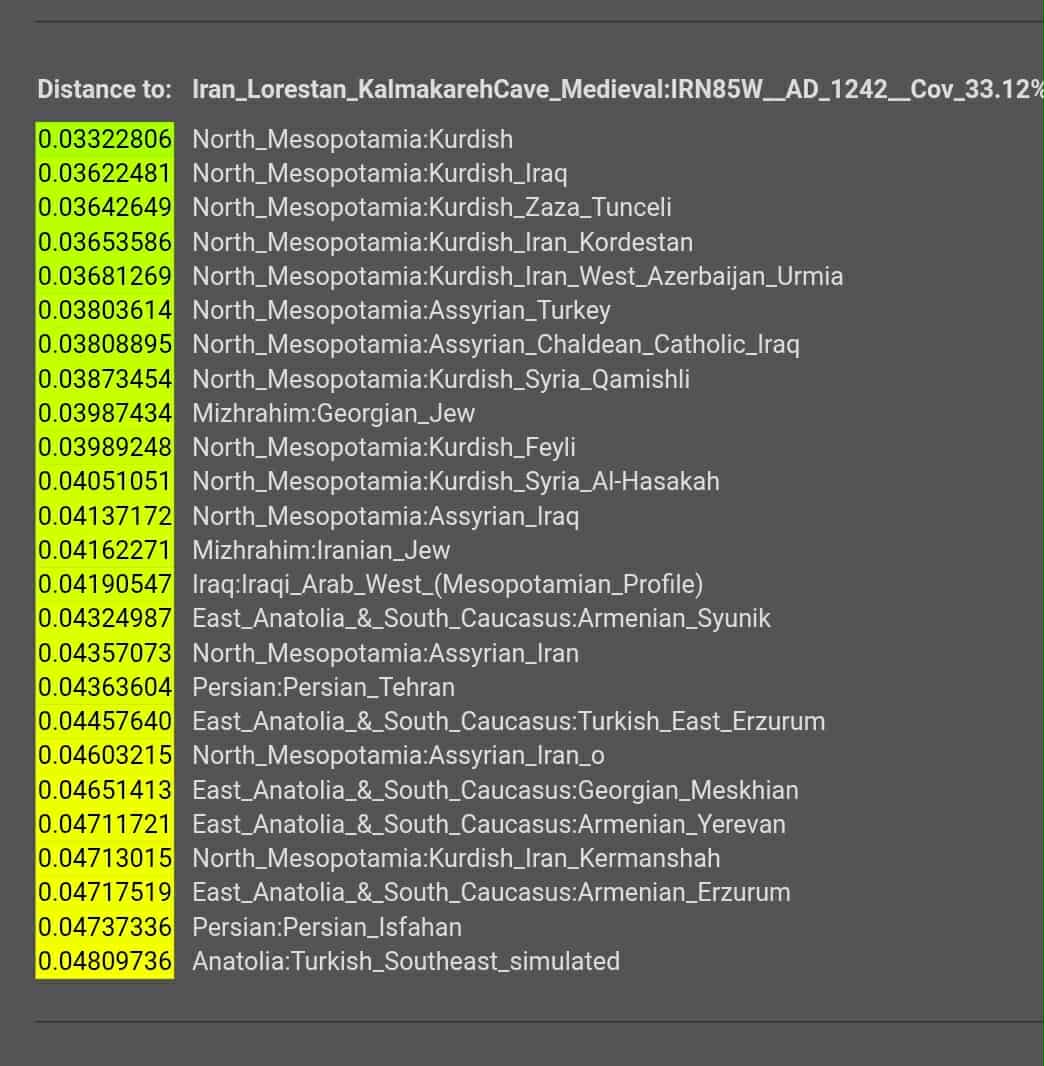
Task: Click distance value 0.04457640
Action: 105,721
